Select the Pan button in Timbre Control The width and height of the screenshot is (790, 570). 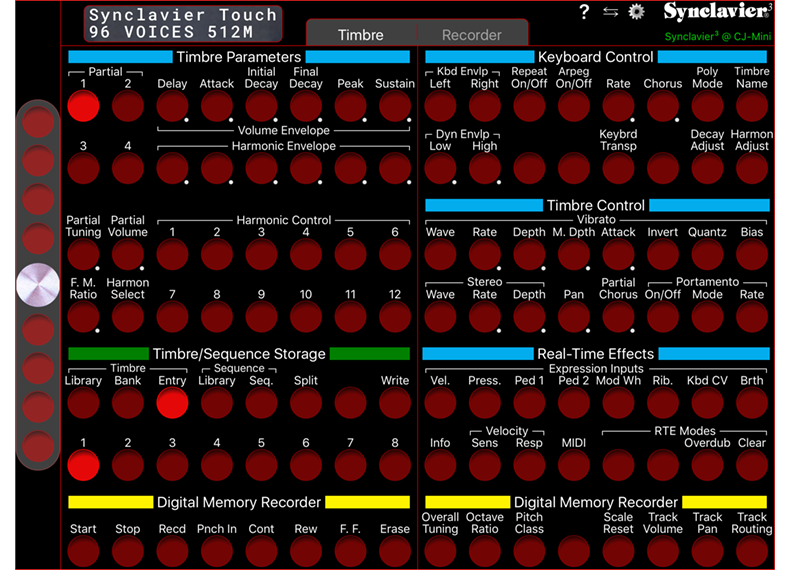point(573,317)
